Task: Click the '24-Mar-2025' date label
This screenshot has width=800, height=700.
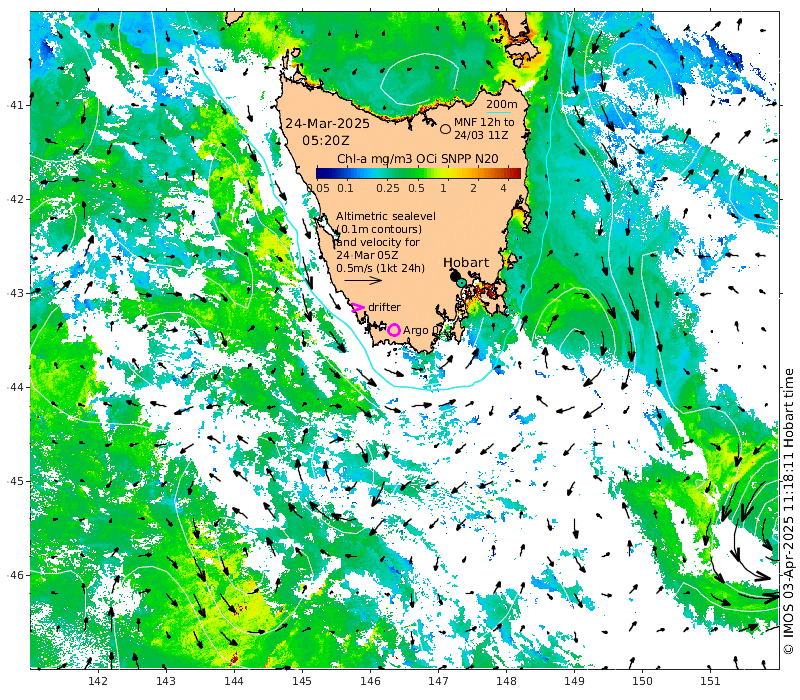Action: coord(327,124)
